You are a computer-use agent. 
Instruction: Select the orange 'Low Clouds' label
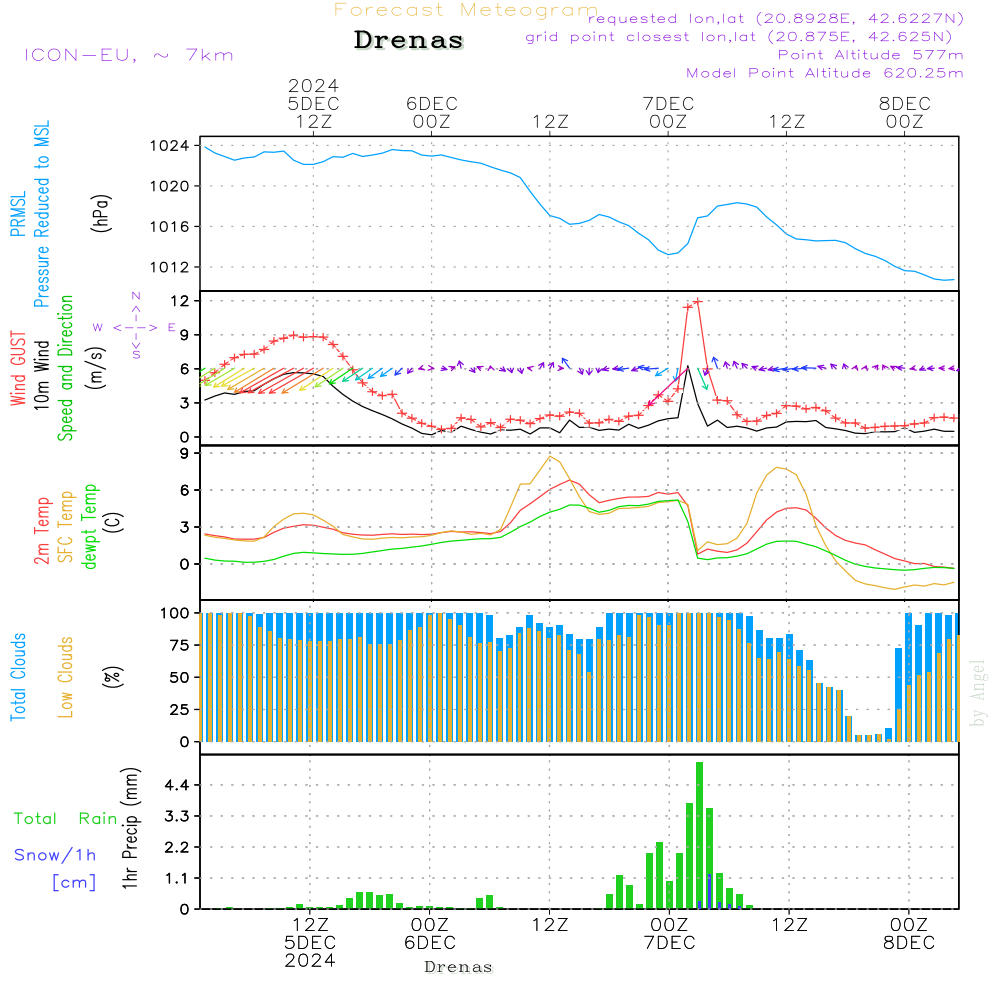tap(66, 677)
